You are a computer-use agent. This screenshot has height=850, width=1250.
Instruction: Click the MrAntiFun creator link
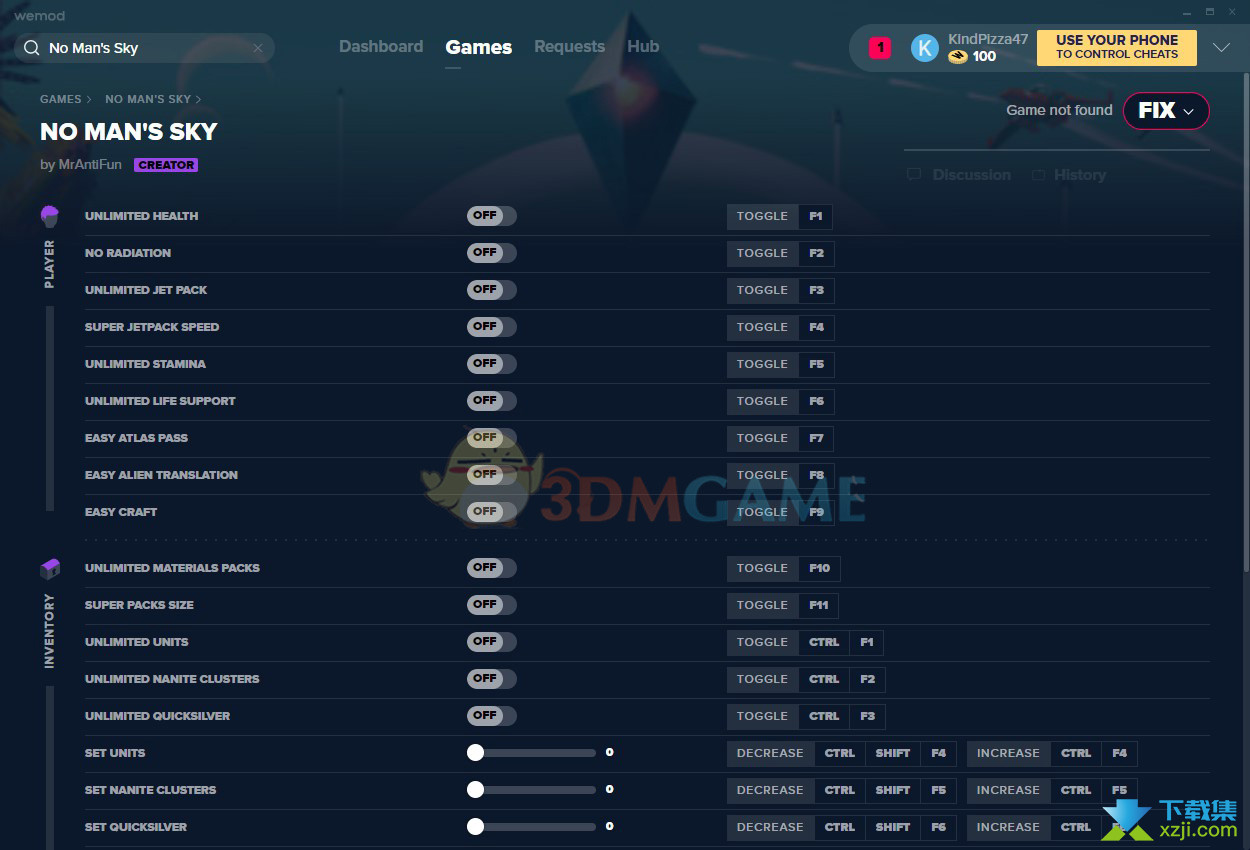[x=89, y=165]
